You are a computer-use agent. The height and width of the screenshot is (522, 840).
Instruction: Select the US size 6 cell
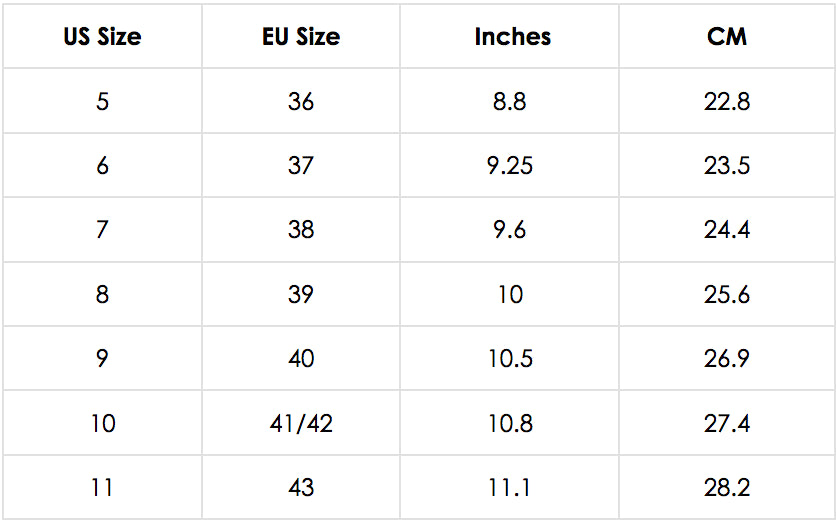[x=102, y=165]
